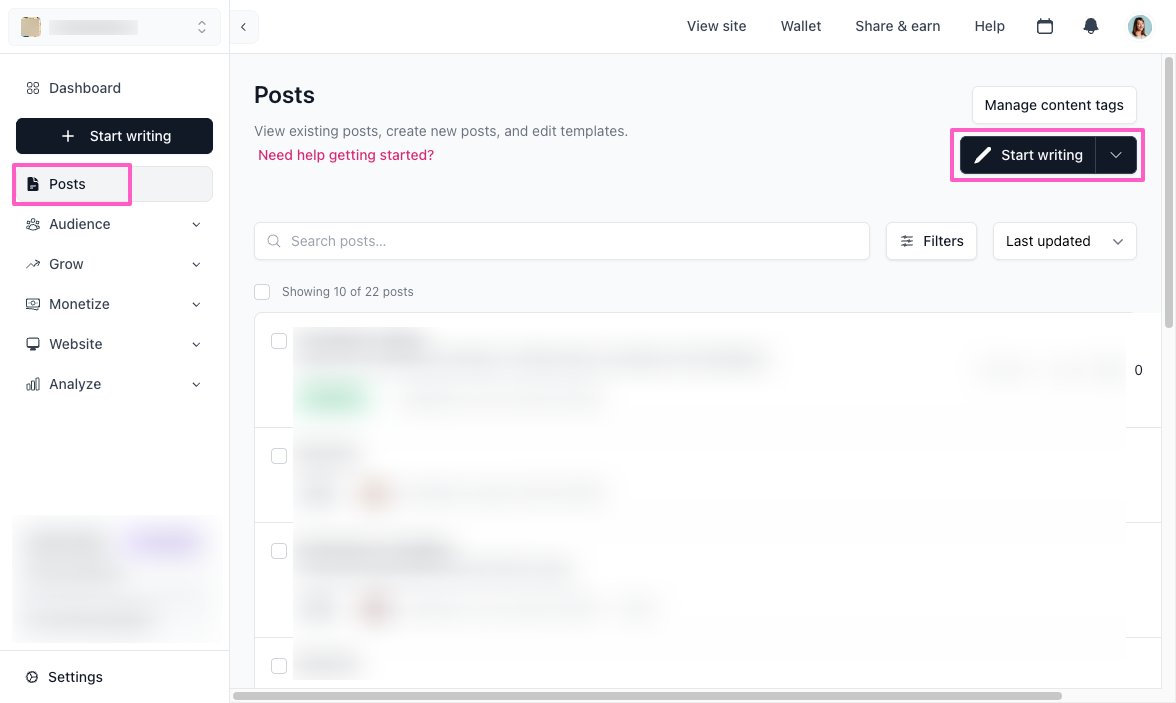Open the calendar icon in top bar
Image resolution: width=1176 pixels, height=703 pixels.
(1045, 26)
